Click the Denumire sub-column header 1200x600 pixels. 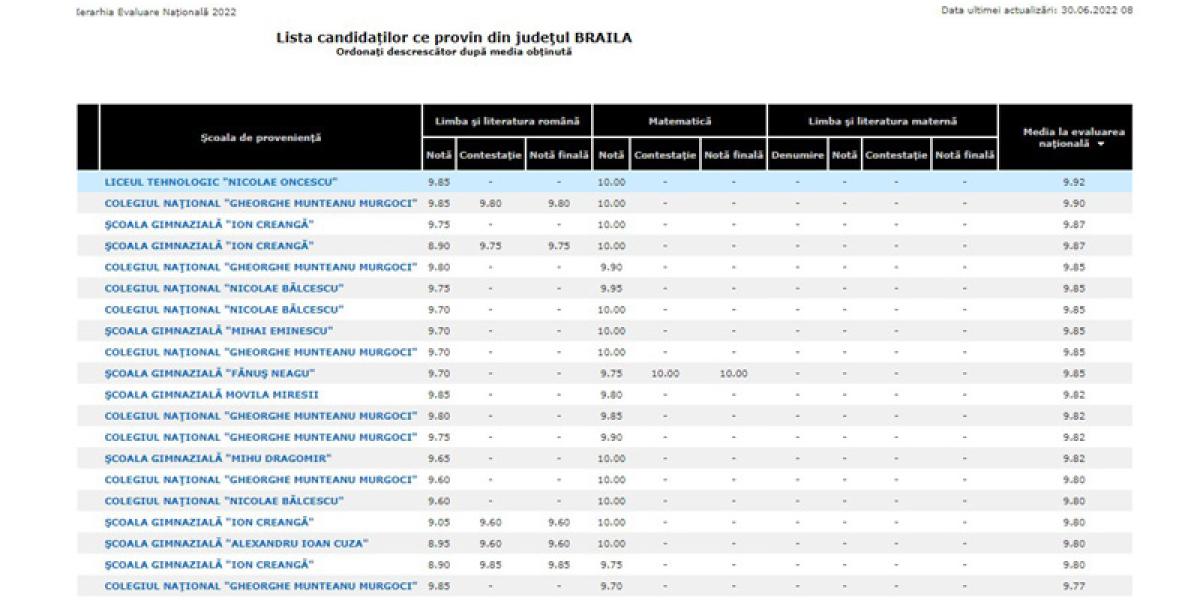797,155
